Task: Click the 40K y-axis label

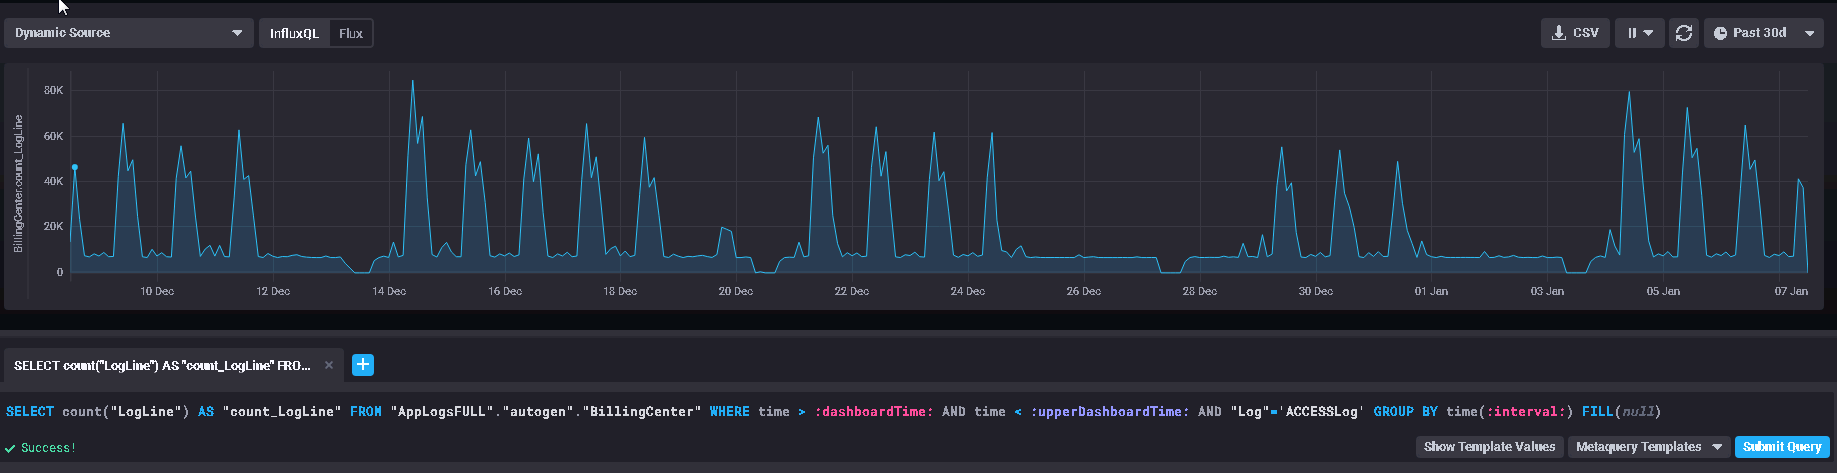Action: tap(53, 181)
